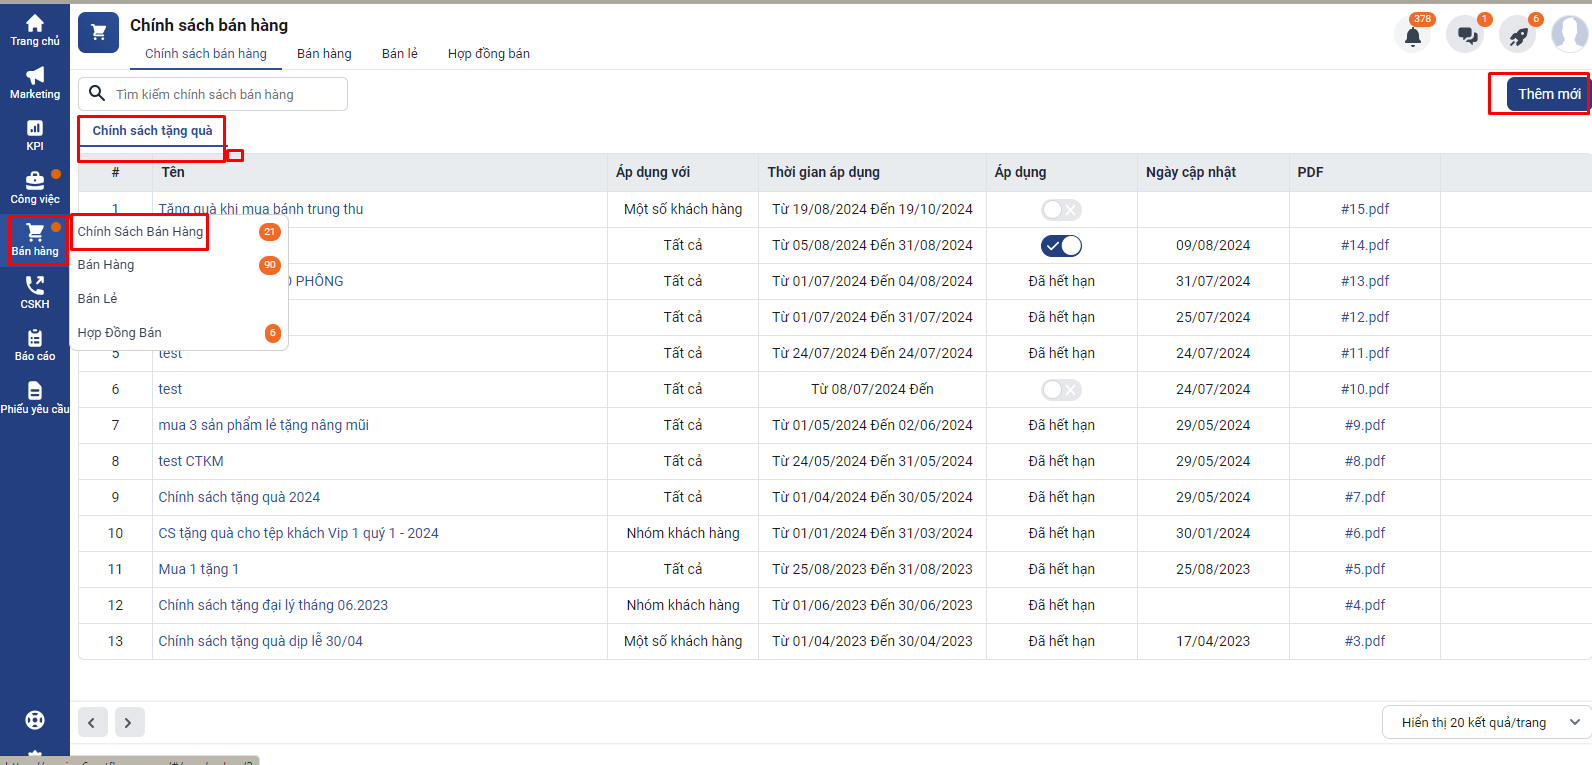Screen dimensions: 1592x765
Task: Open the CSKH phone icon
Action: tap(35, 286)
